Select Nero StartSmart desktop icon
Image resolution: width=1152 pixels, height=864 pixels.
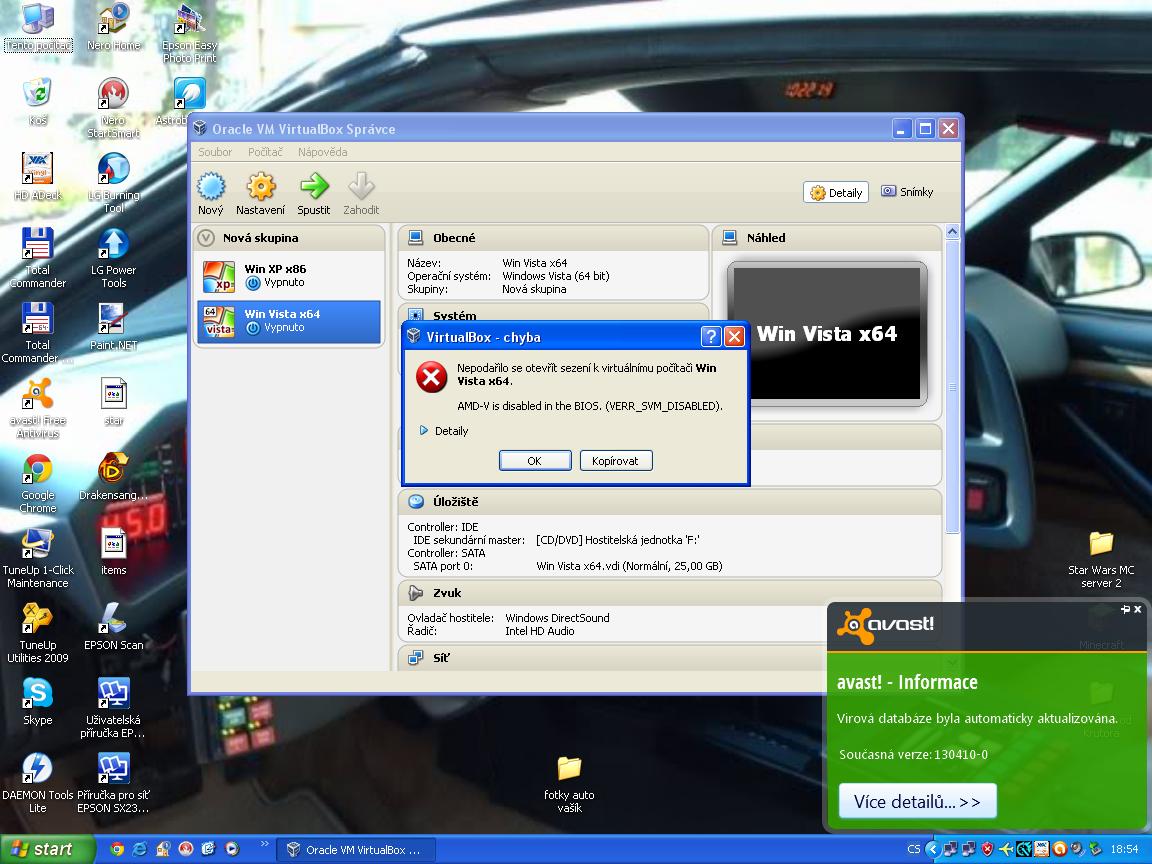tap(113, 108)
